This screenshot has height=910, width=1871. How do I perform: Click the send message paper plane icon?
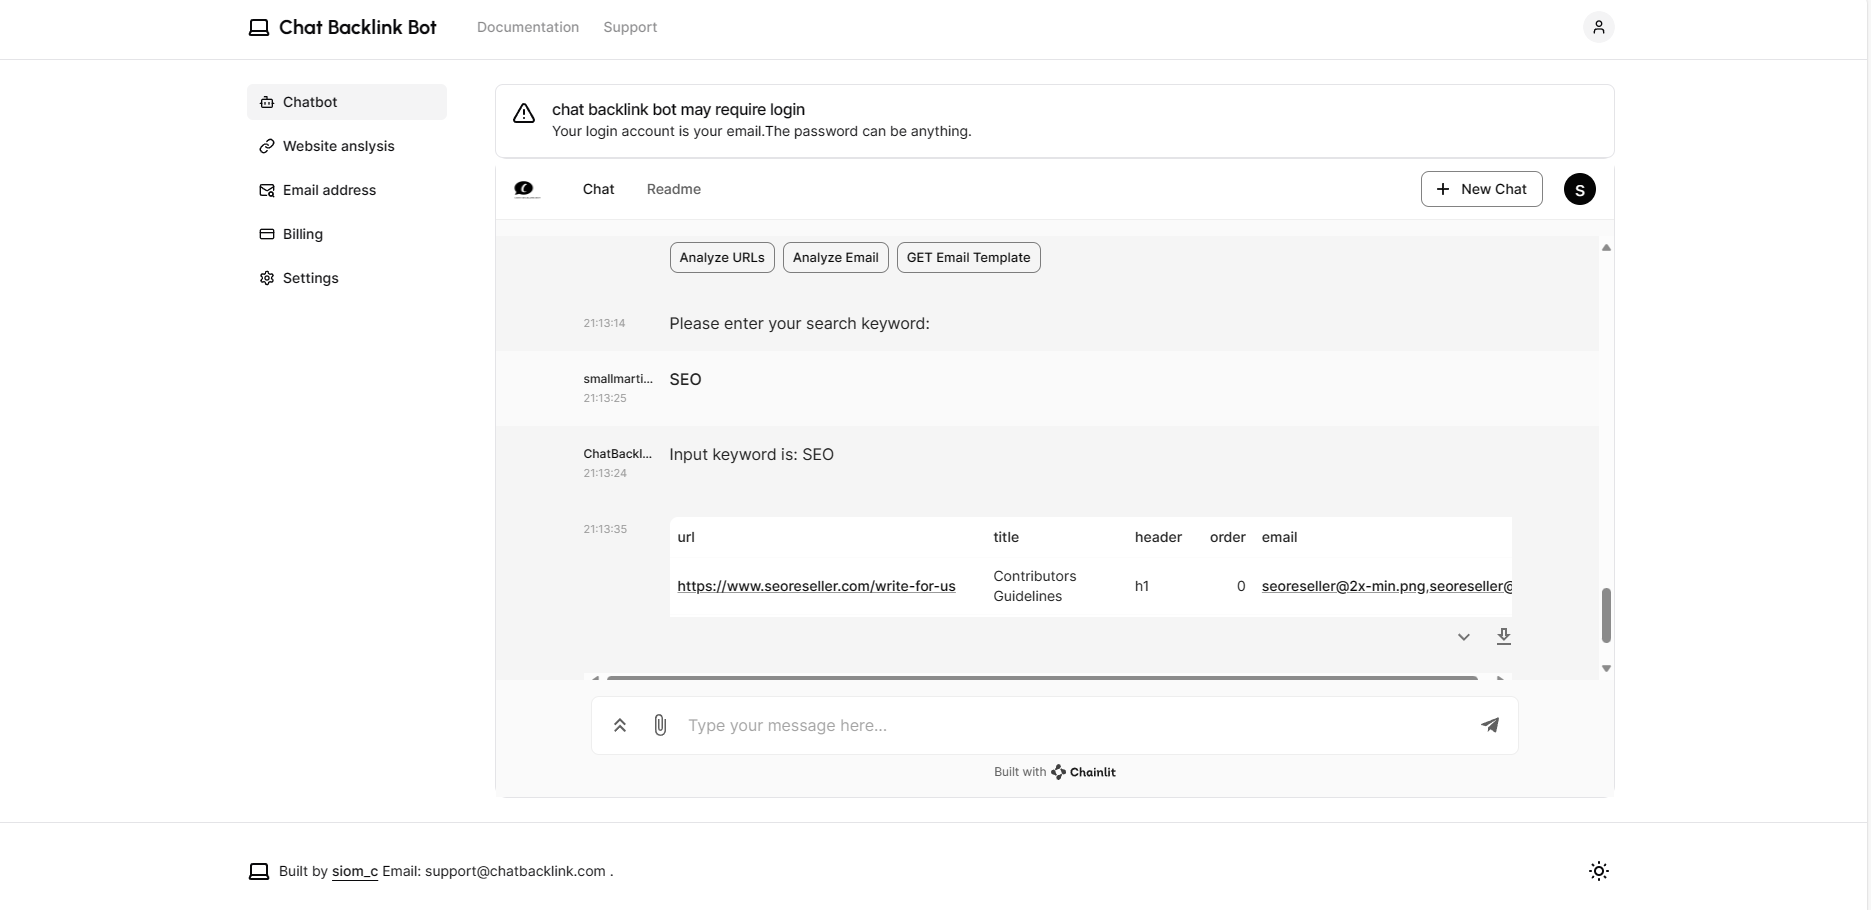coord(1490,725)
